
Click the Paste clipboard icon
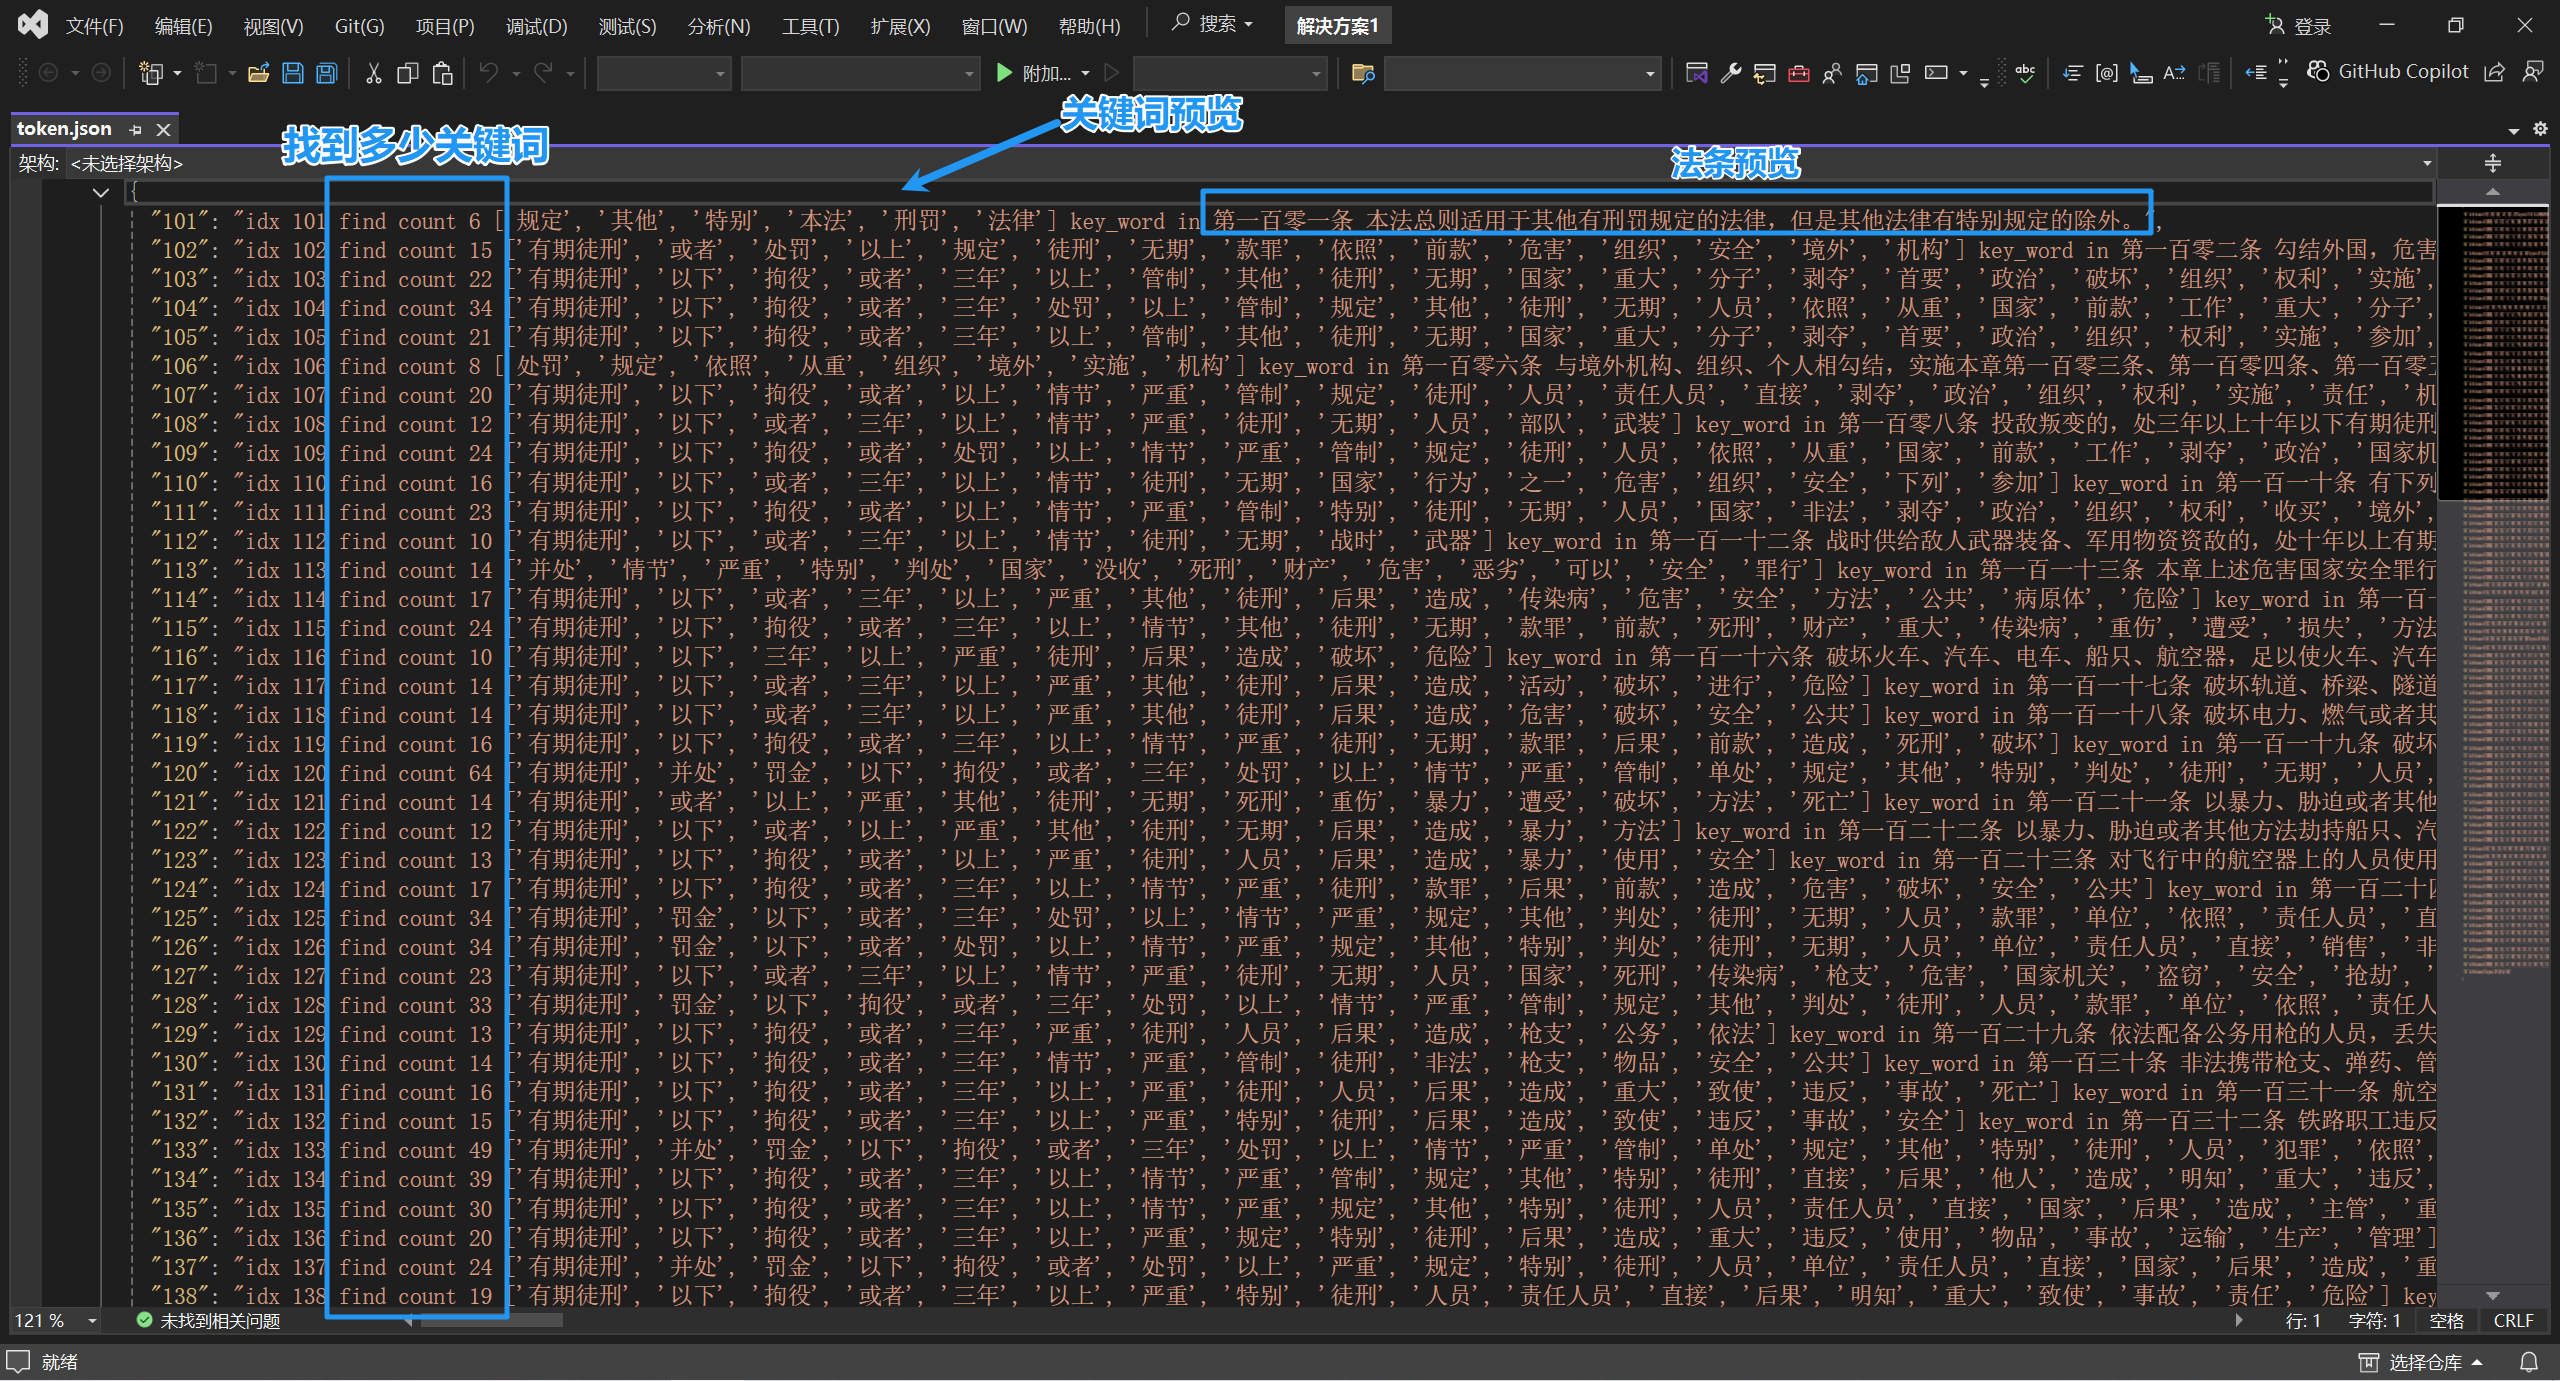442,73
